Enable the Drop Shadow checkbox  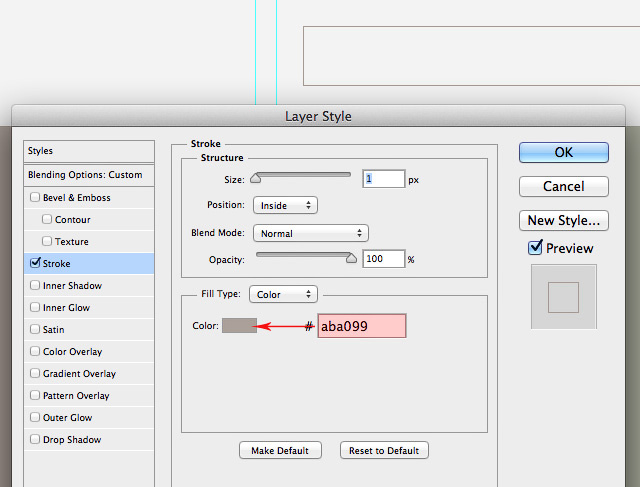click(35, 440)
